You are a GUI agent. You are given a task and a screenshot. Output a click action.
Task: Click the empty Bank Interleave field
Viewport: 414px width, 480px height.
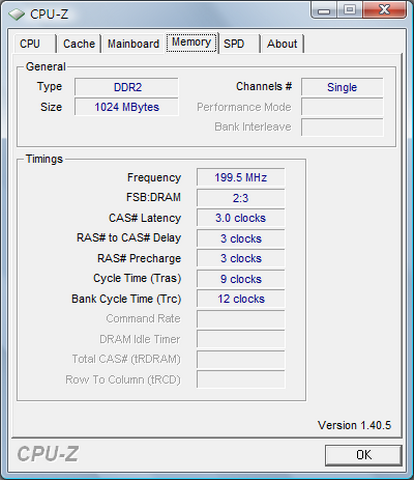pyautogui.click(x=342, y=127)
